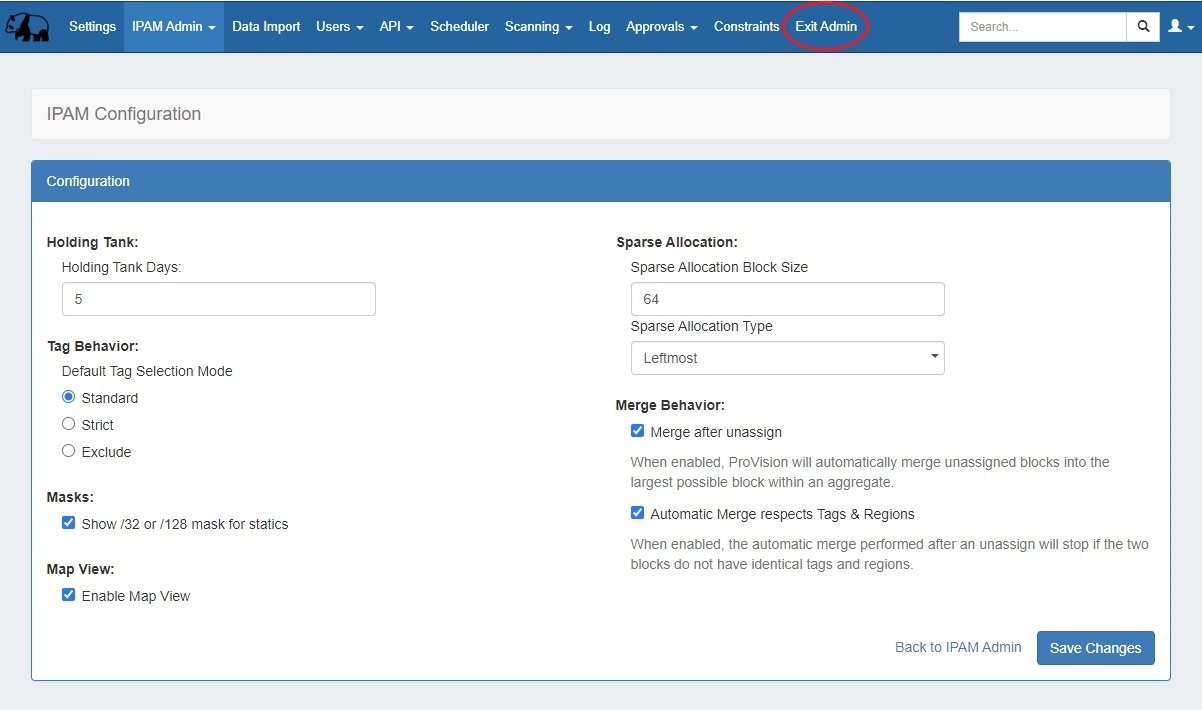This screenshot has height=710, width=1202.
Task: Open the Sparse Allocation Type dropdown
Action: pos(787,358)
